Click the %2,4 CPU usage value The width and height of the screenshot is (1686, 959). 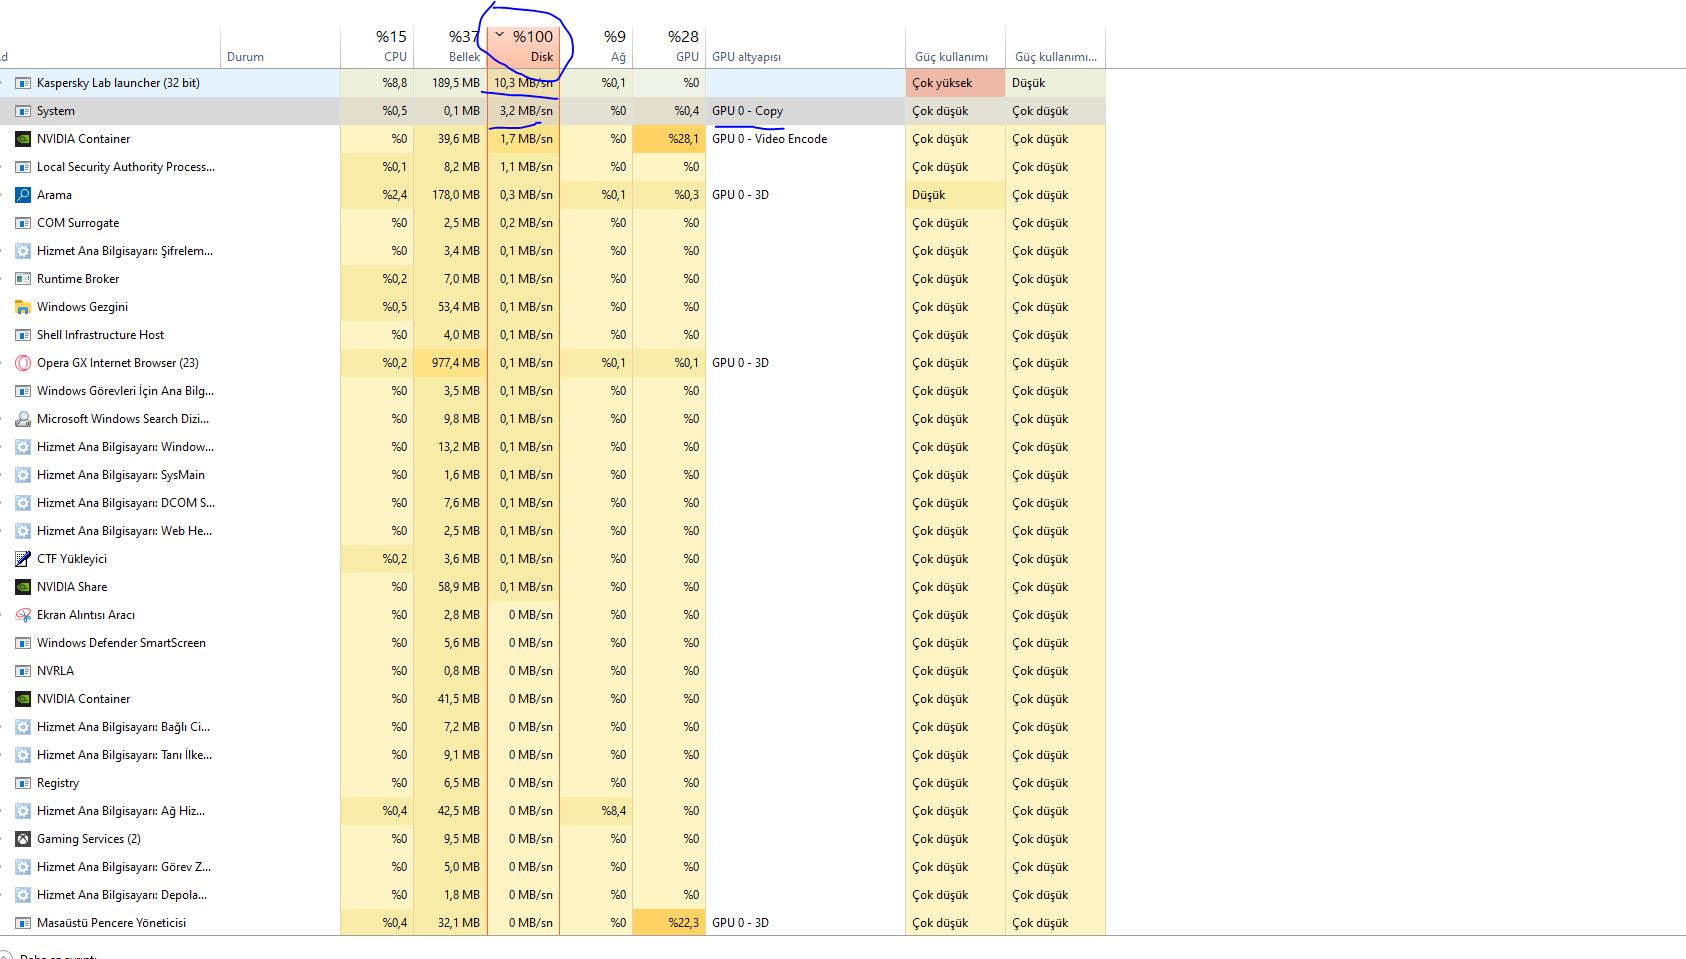click(394, 195)
